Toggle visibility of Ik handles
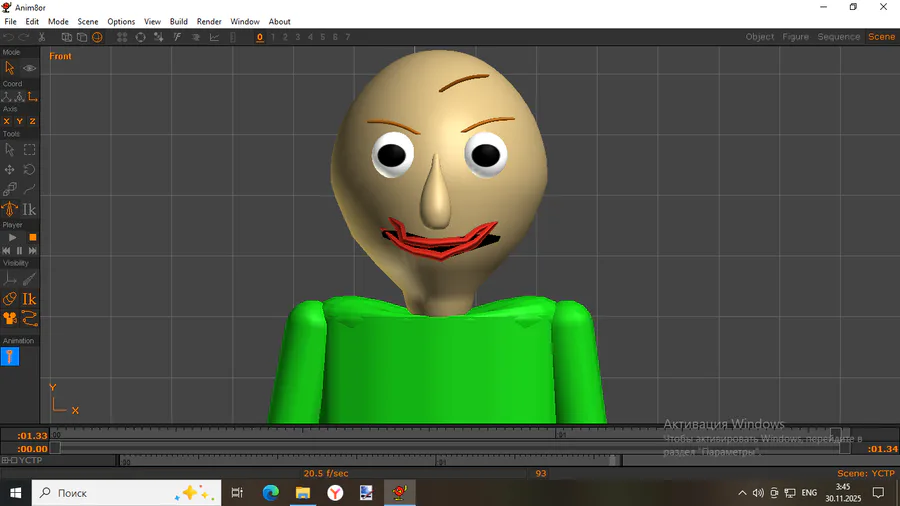 tap(29, 299)
